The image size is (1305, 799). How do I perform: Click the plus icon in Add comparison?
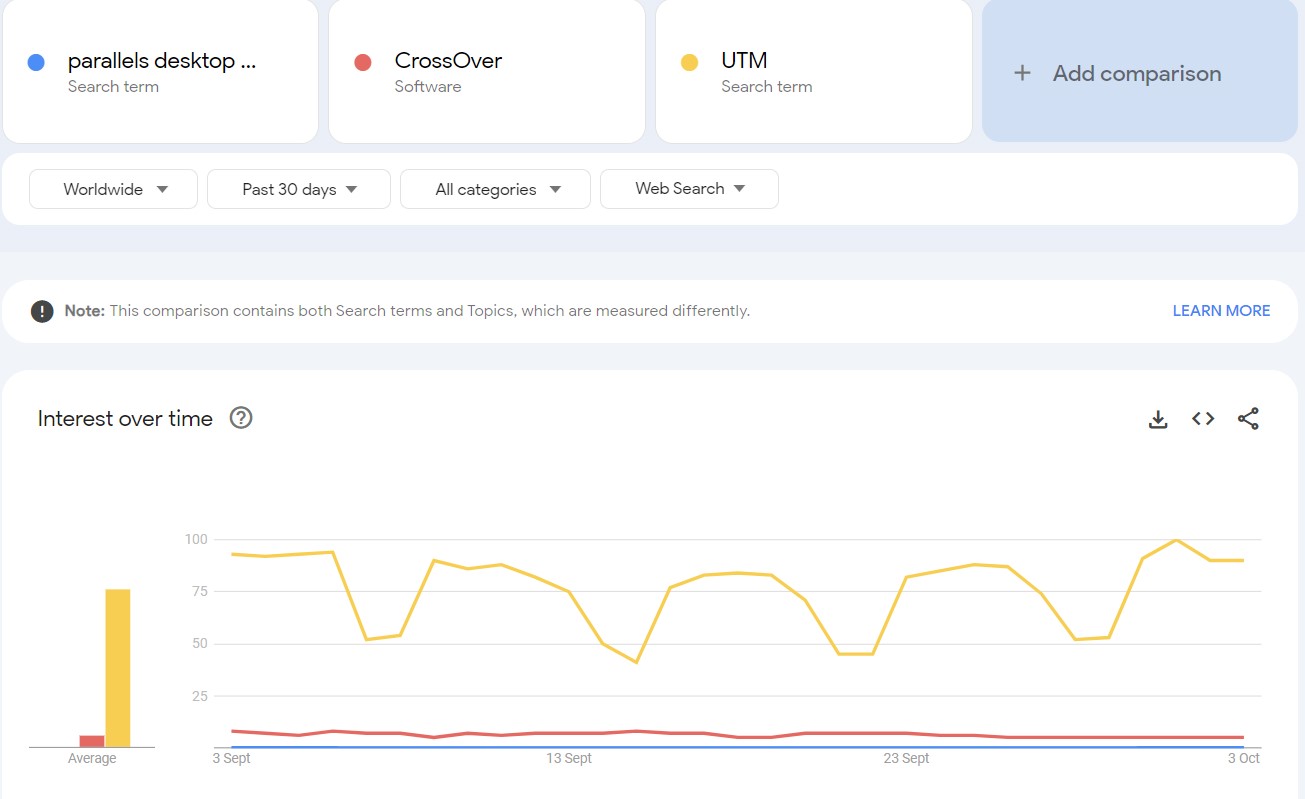point(1022,73)
